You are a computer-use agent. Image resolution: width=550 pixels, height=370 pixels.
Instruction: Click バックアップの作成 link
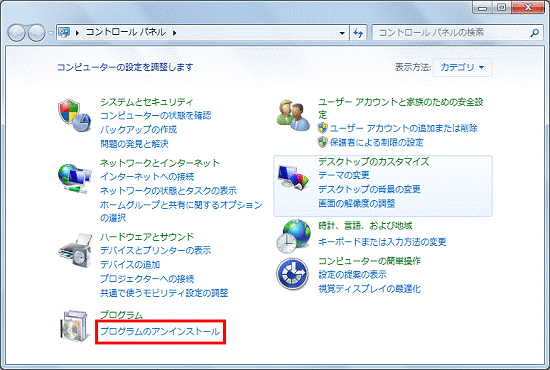[x=139, y=130]
